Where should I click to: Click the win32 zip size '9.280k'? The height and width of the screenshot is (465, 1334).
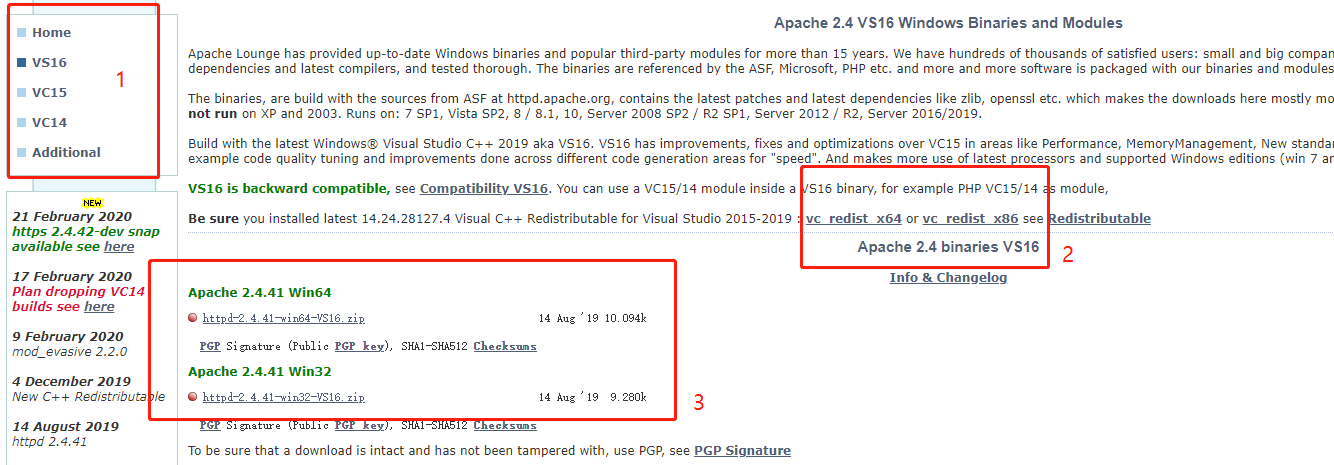[x=629, y=397]
